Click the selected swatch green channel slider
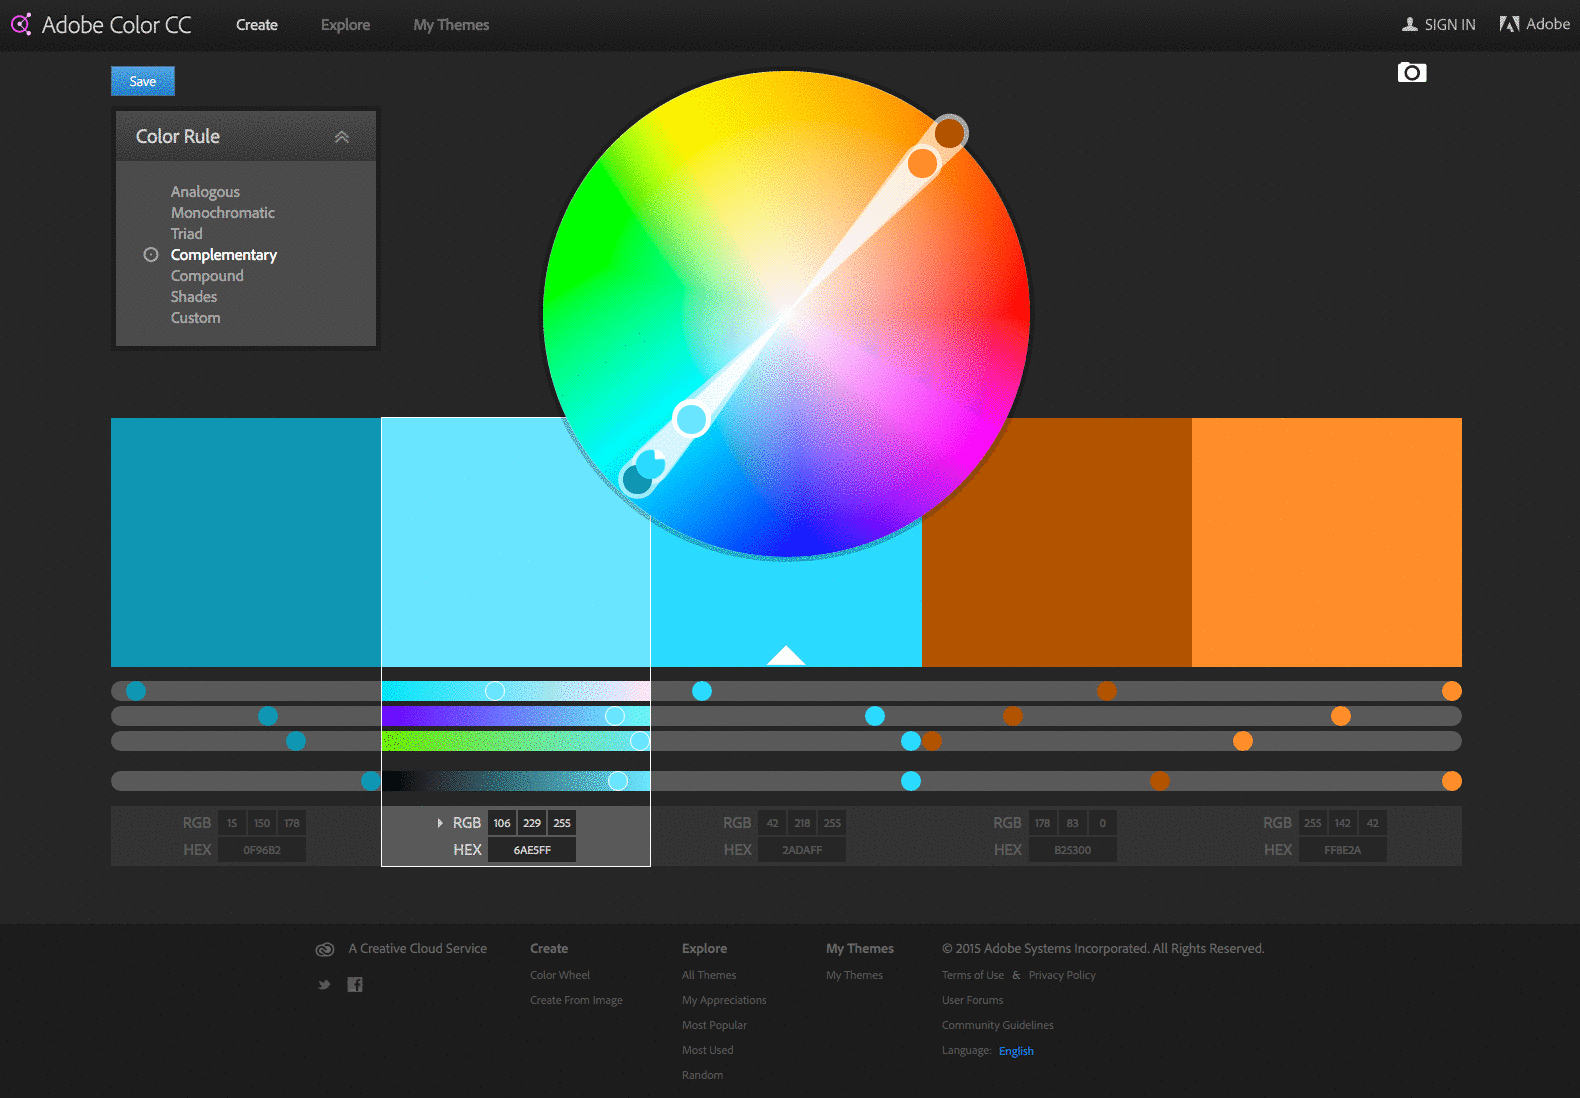Image resolution: width=1580 pixels, height=1098 pixels. [516, 716]
